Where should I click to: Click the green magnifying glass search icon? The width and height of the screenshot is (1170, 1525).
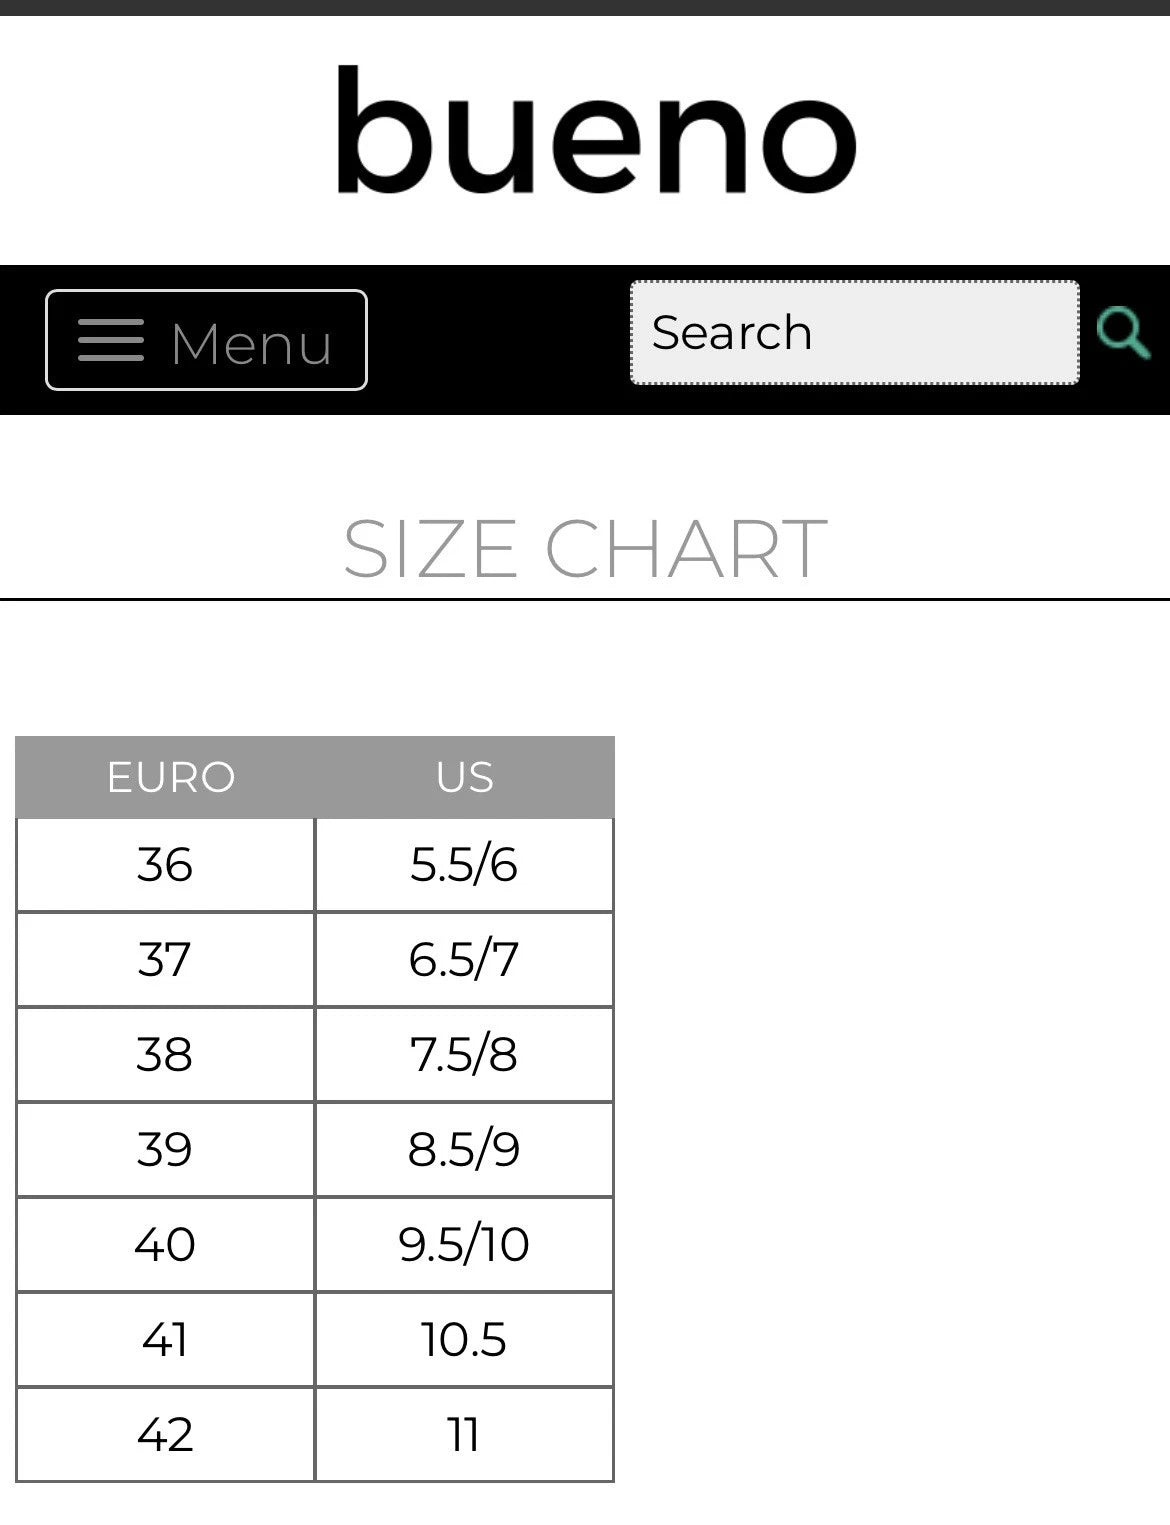coord(1122,332)
